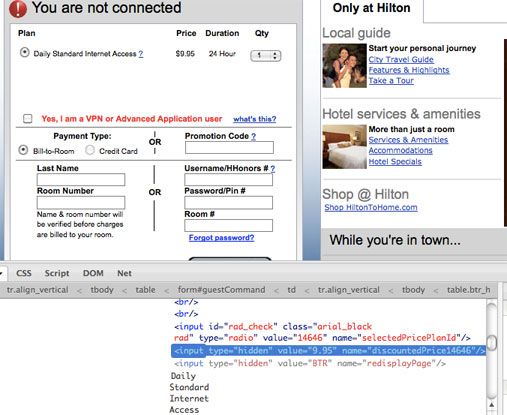Switch to the DOM tab in Firebug
Image resolution: width=507 pixels, height=415 pixels.
(93, 273)
